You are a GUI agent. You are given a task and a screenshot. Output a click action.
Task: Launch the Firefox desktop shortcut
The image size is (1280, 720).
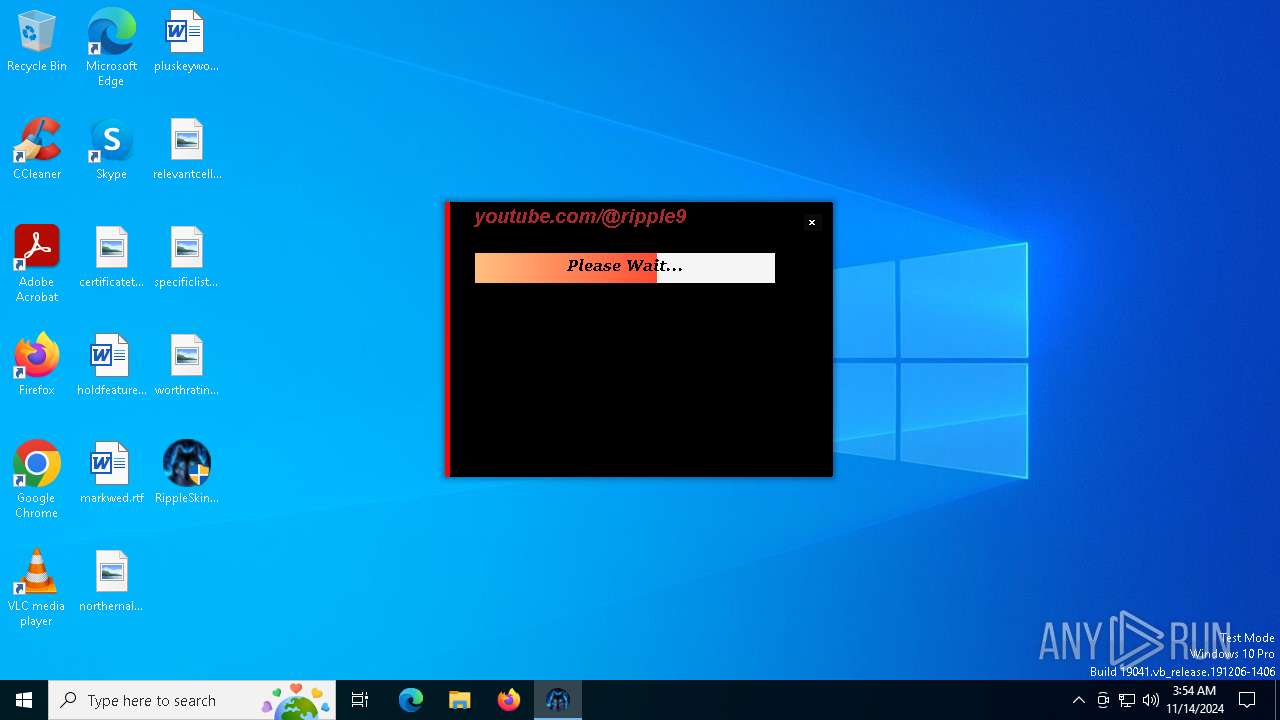[x=37, y=366]
